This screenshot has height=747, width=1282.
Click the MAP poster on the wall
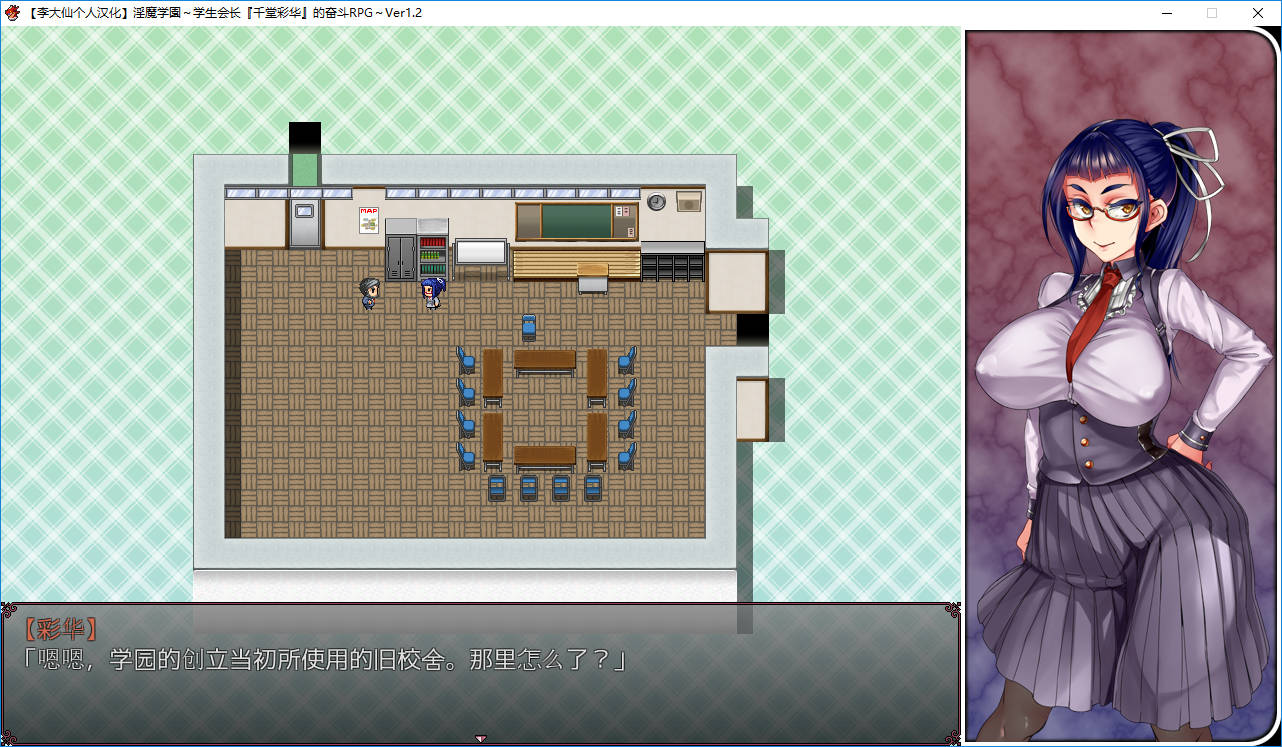(369, 220)
